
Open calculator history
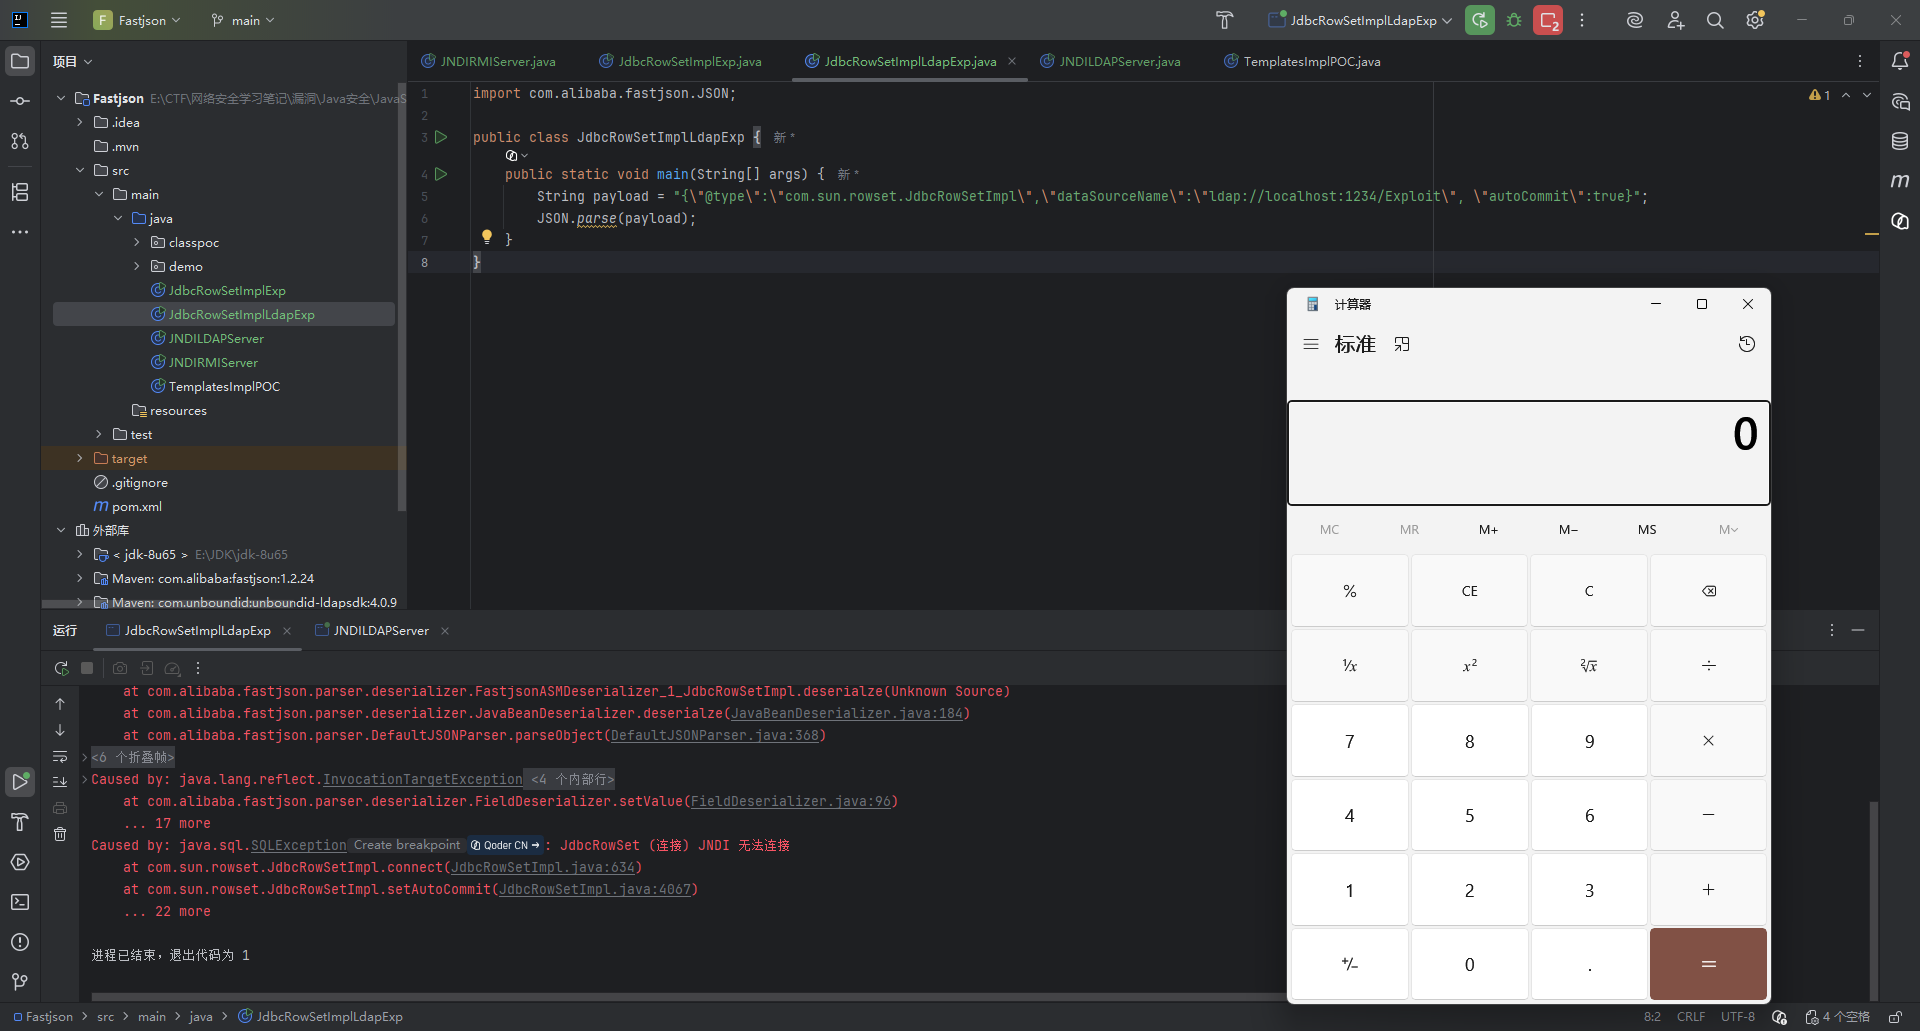1747,344
